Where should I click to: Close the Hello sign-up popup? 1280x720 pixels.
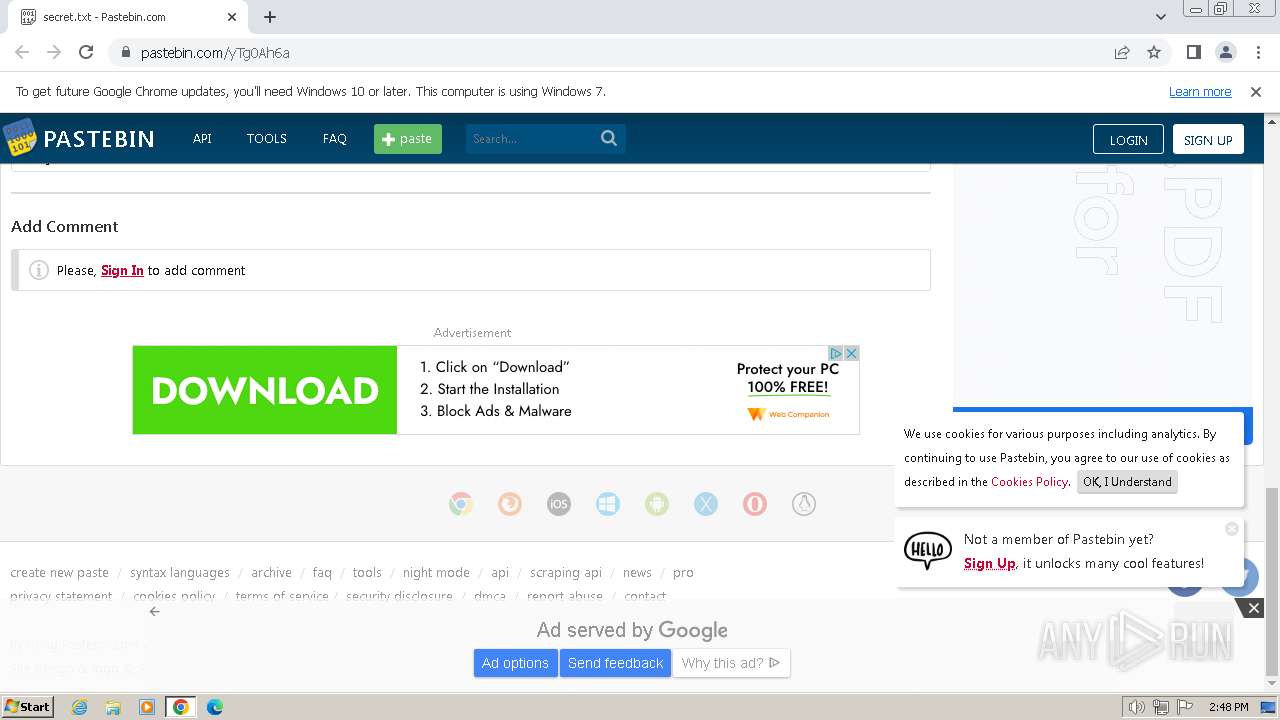[x=1232, y=528]
